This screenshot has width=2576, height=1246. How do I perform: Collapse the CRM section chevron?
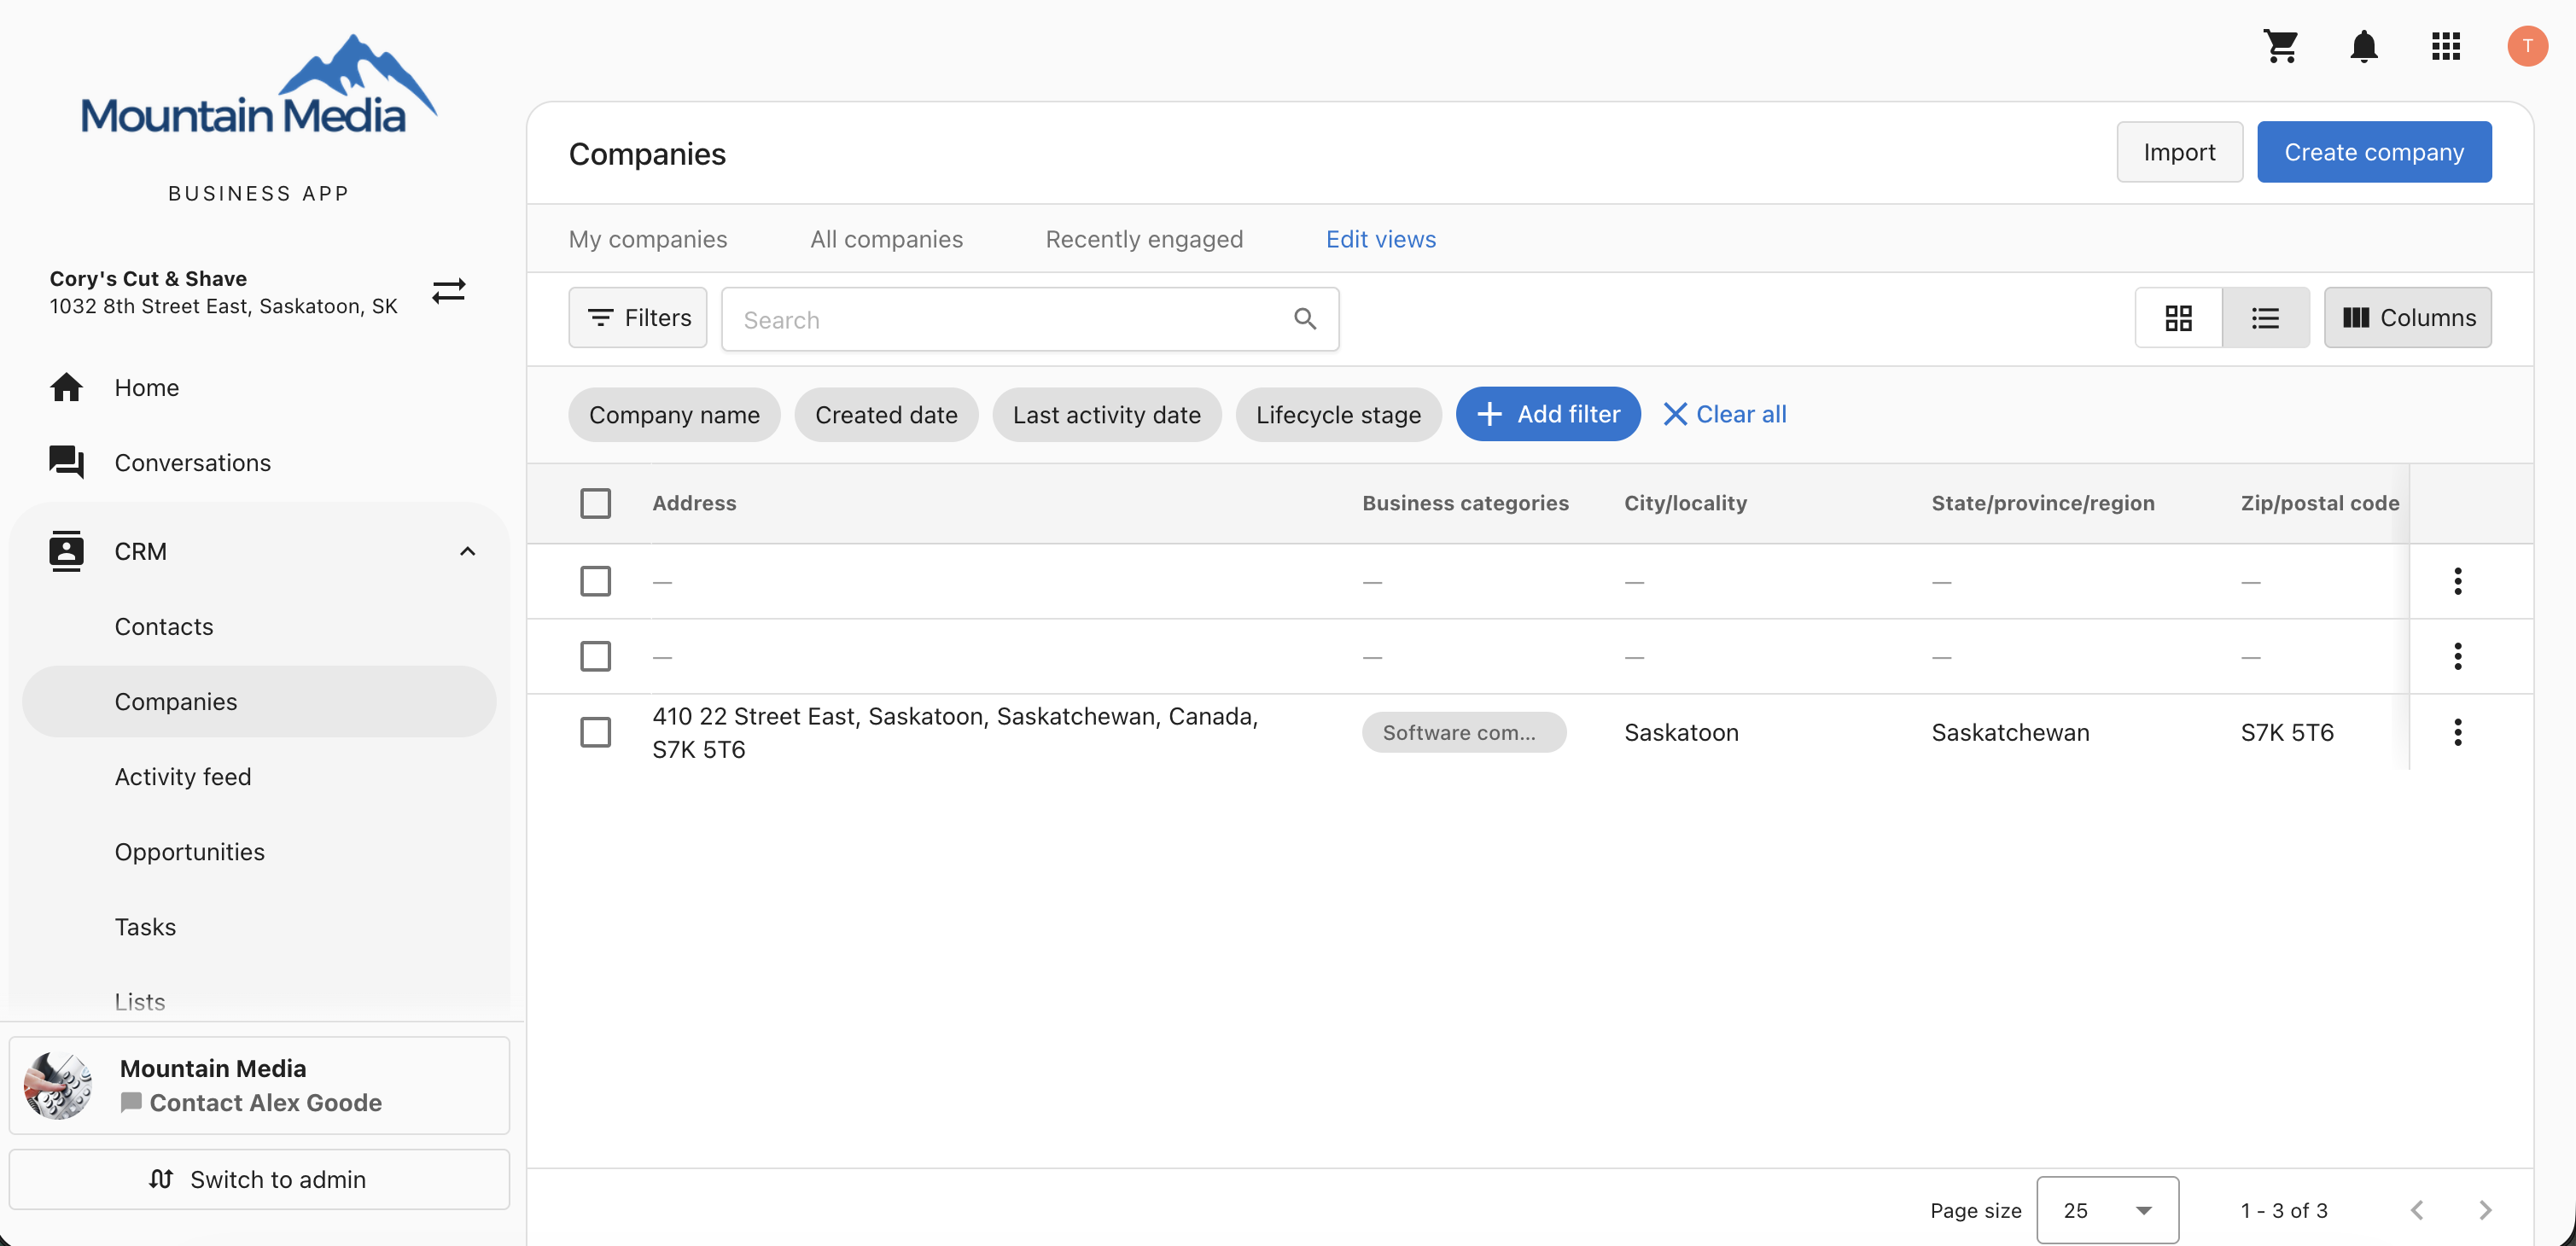click(467, 551)
